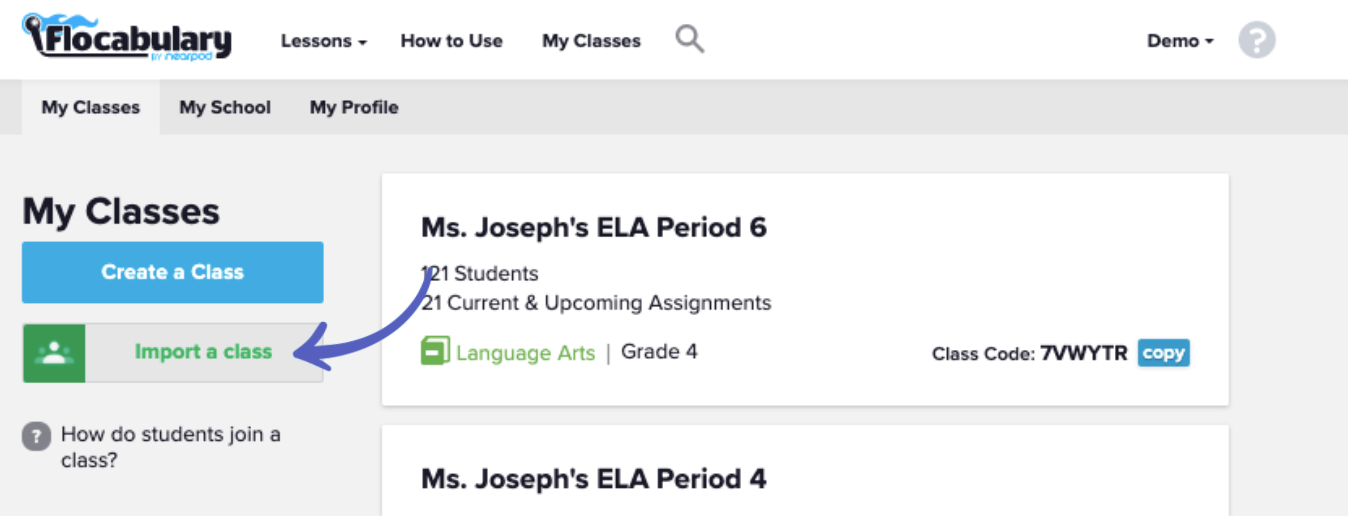Switch to the My Profile tab
Image resolution: width=1348 pixels, height=518 pixels.
[354, 108]
